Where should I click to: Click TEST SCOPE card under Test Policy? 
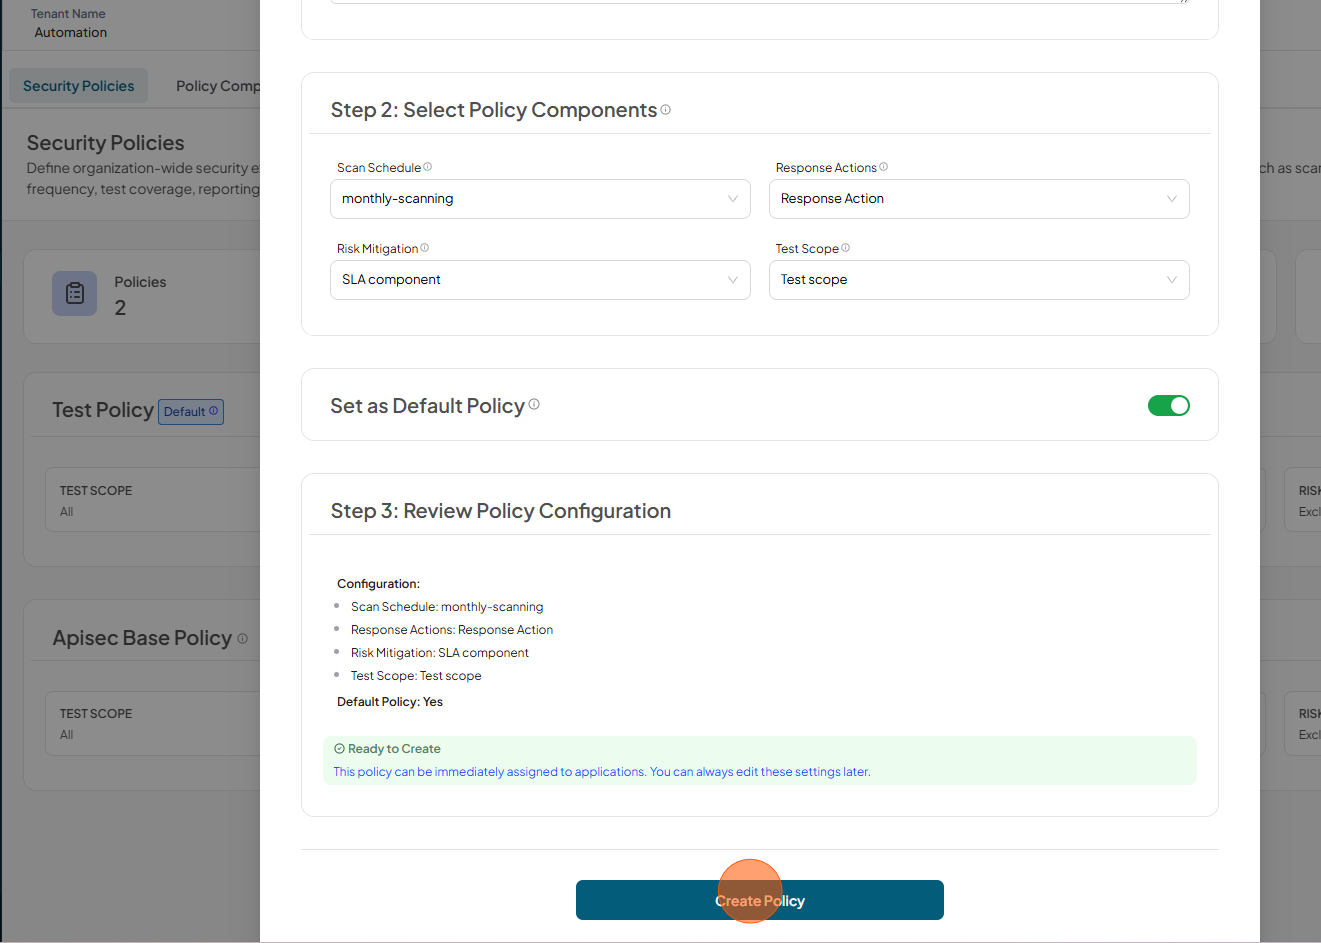point(153,500)
